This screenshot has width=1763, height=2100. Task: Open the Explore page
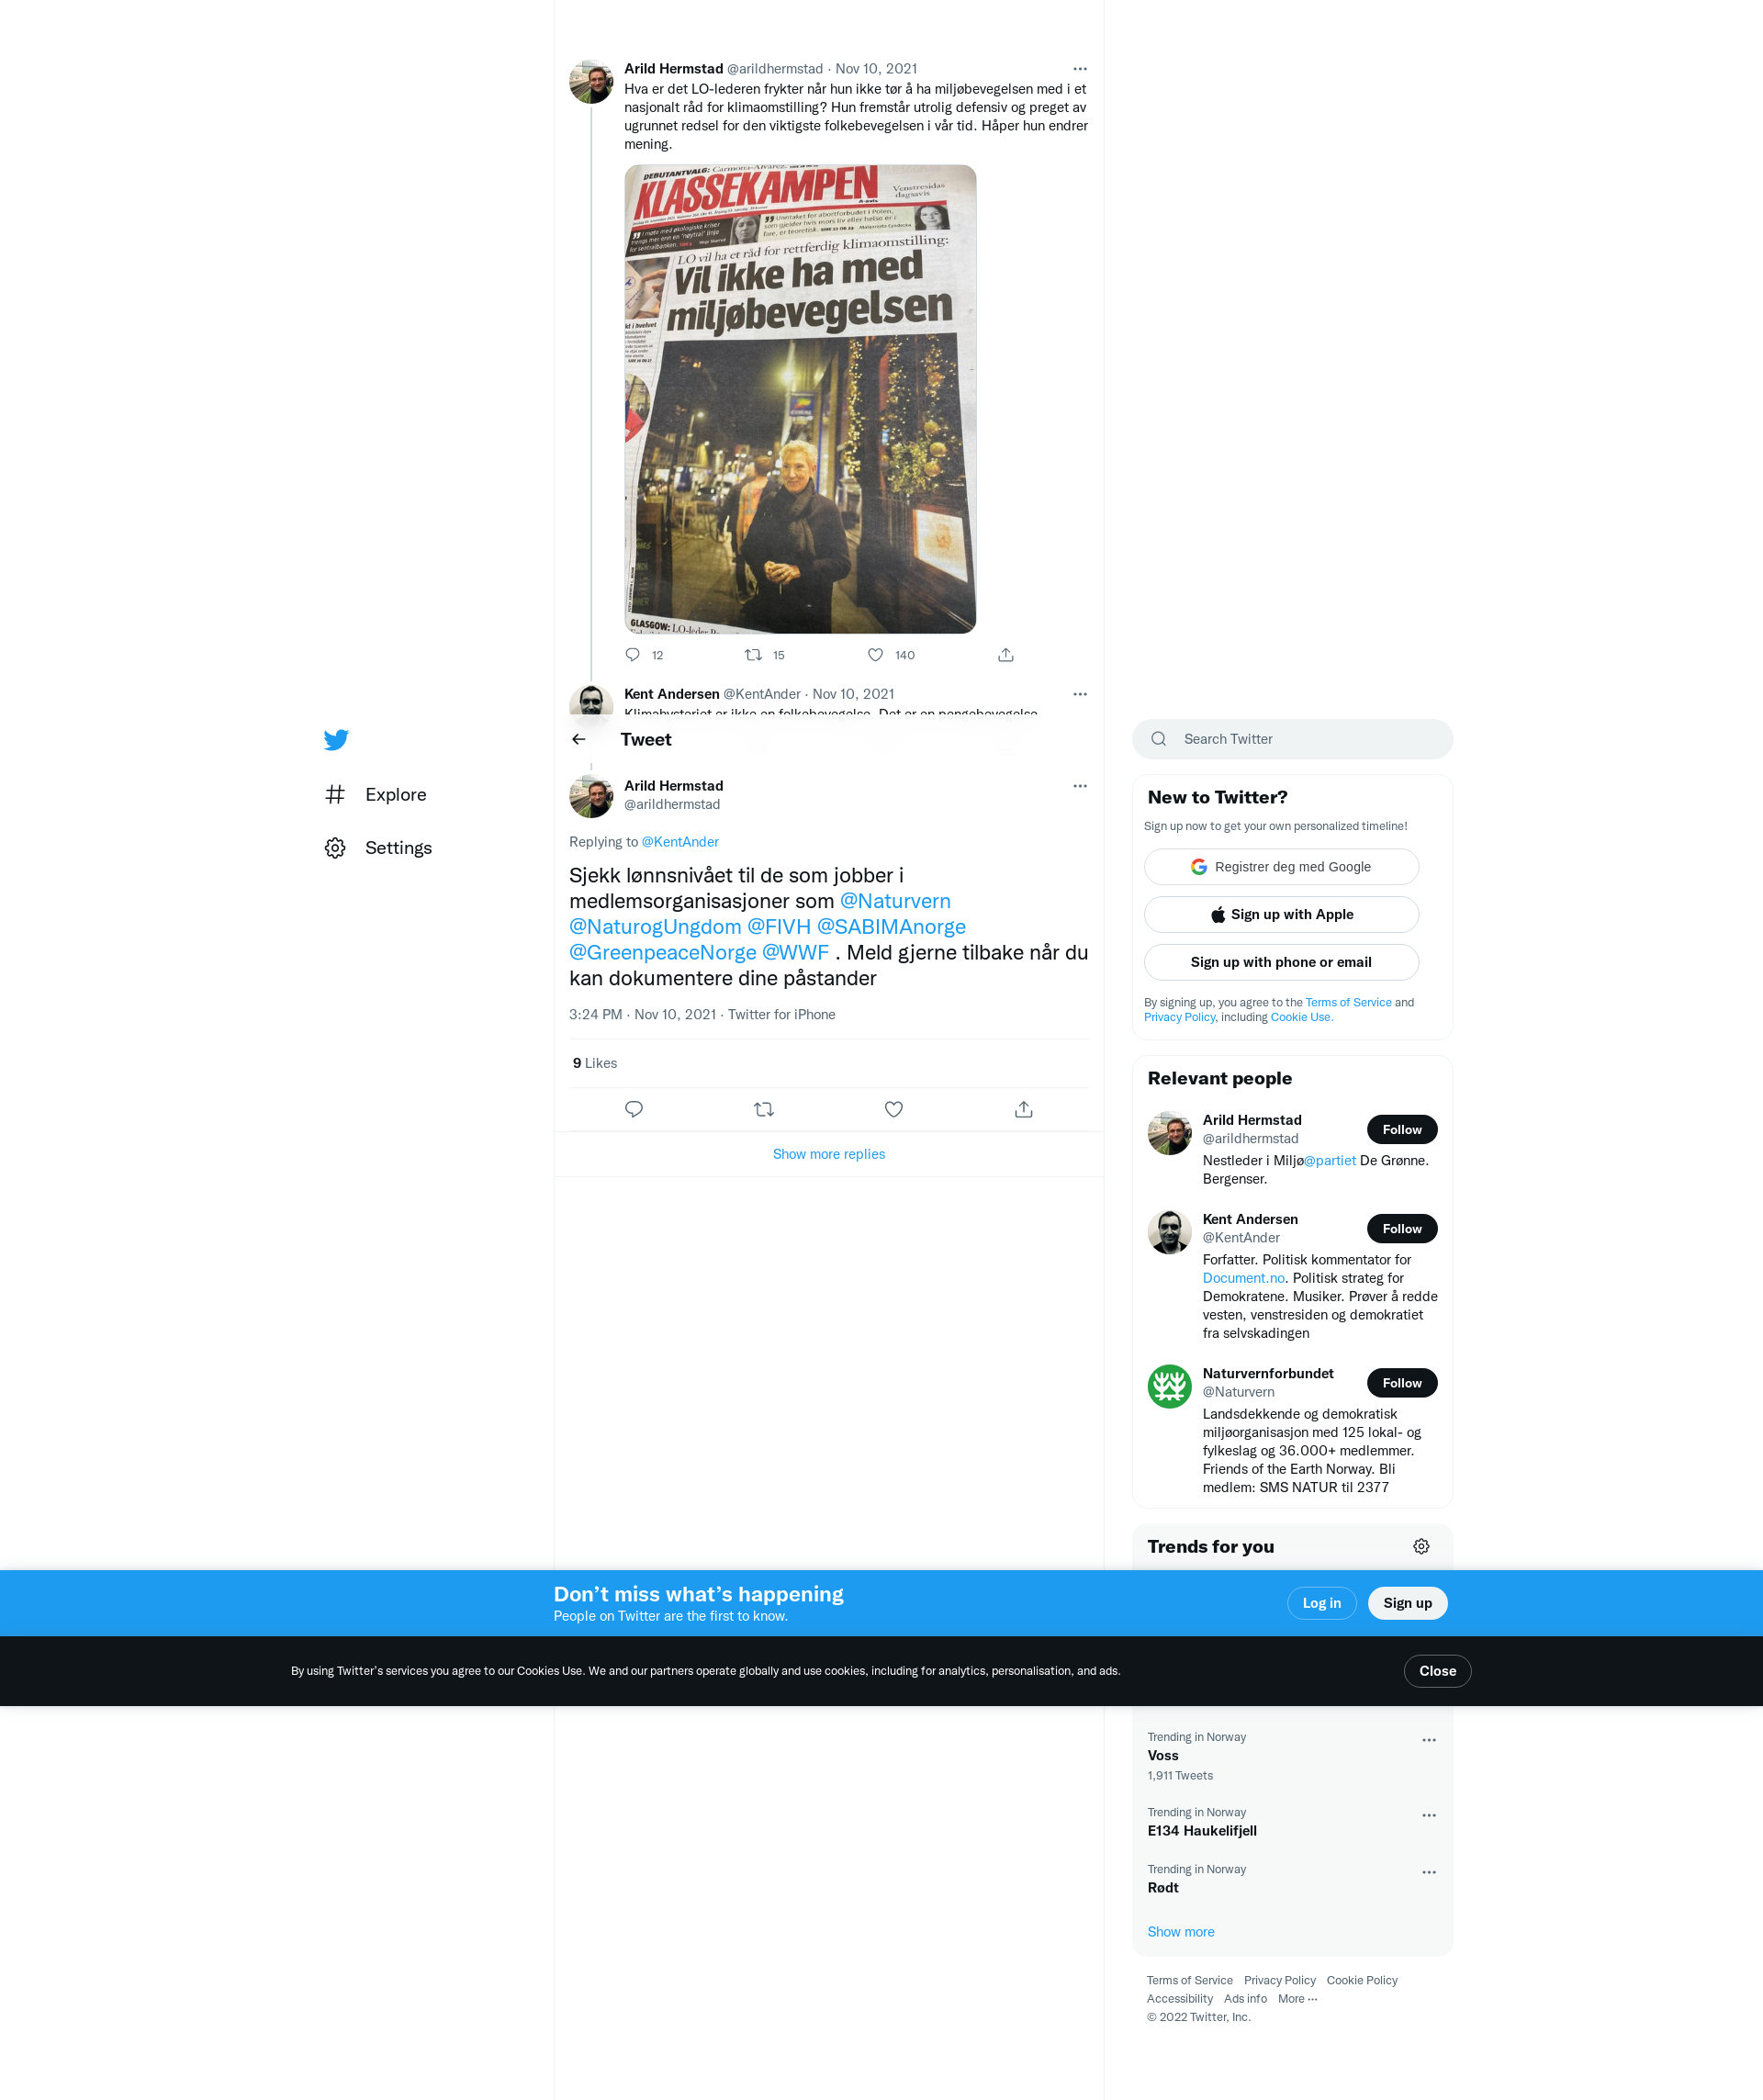point(395,794)
